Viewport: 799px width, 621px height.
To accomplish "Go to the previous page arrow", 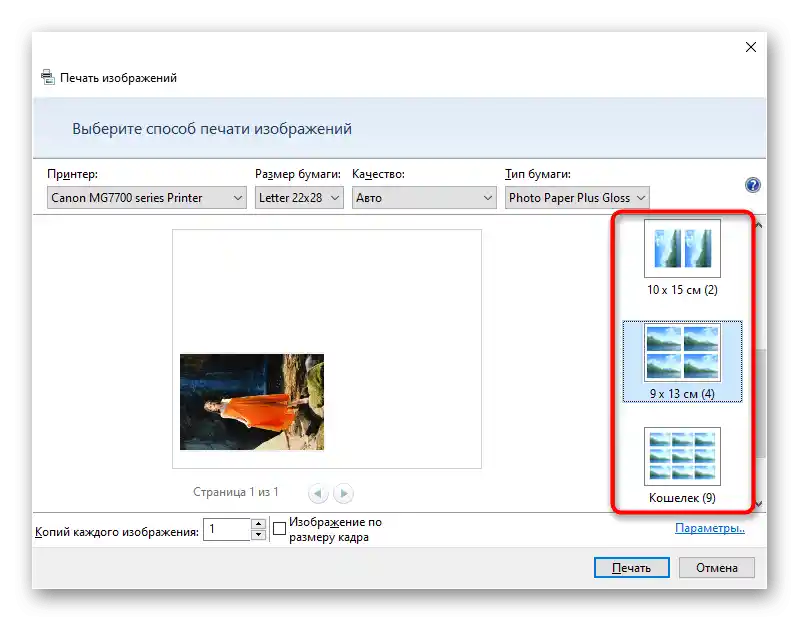I will coord(318,493).
